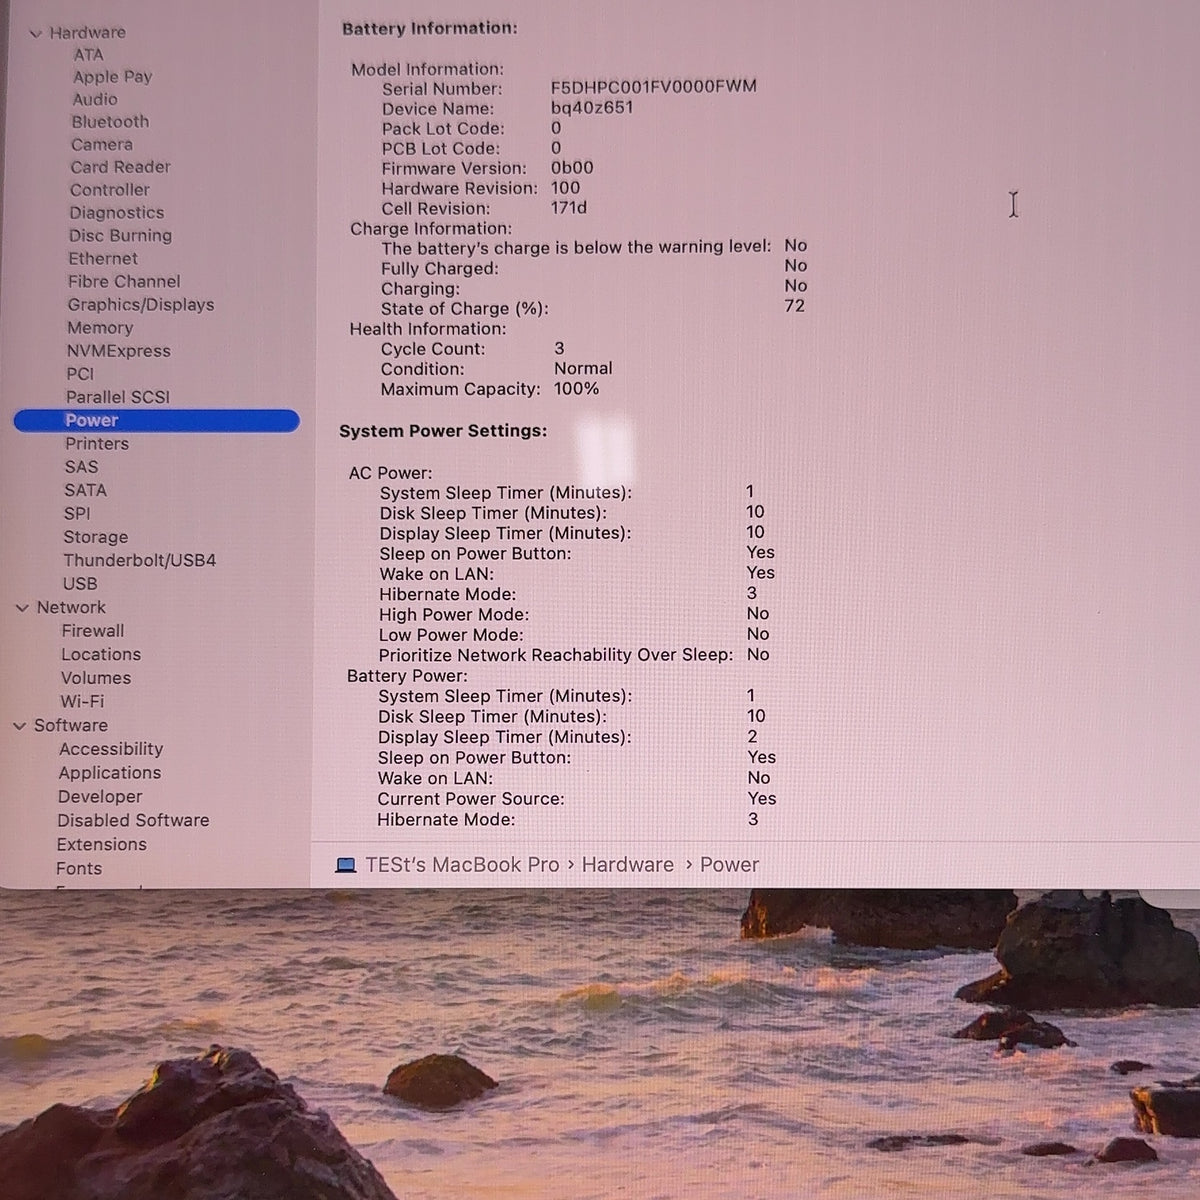
Task: Select Locations under Network
Action: pos(101,655)
